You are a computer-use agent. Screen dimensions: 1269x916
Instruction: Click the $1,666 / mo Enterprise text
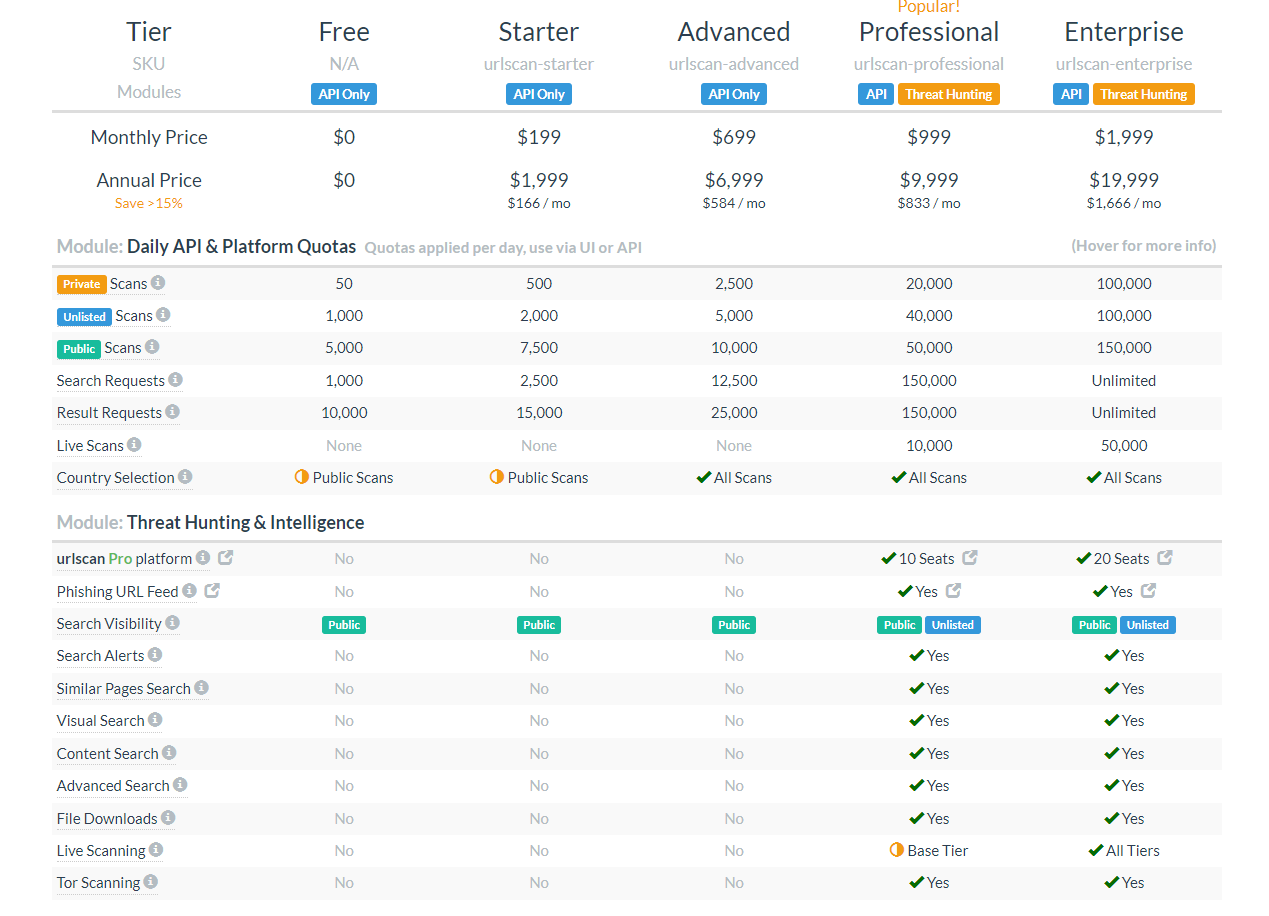[x=1124, y=203]
